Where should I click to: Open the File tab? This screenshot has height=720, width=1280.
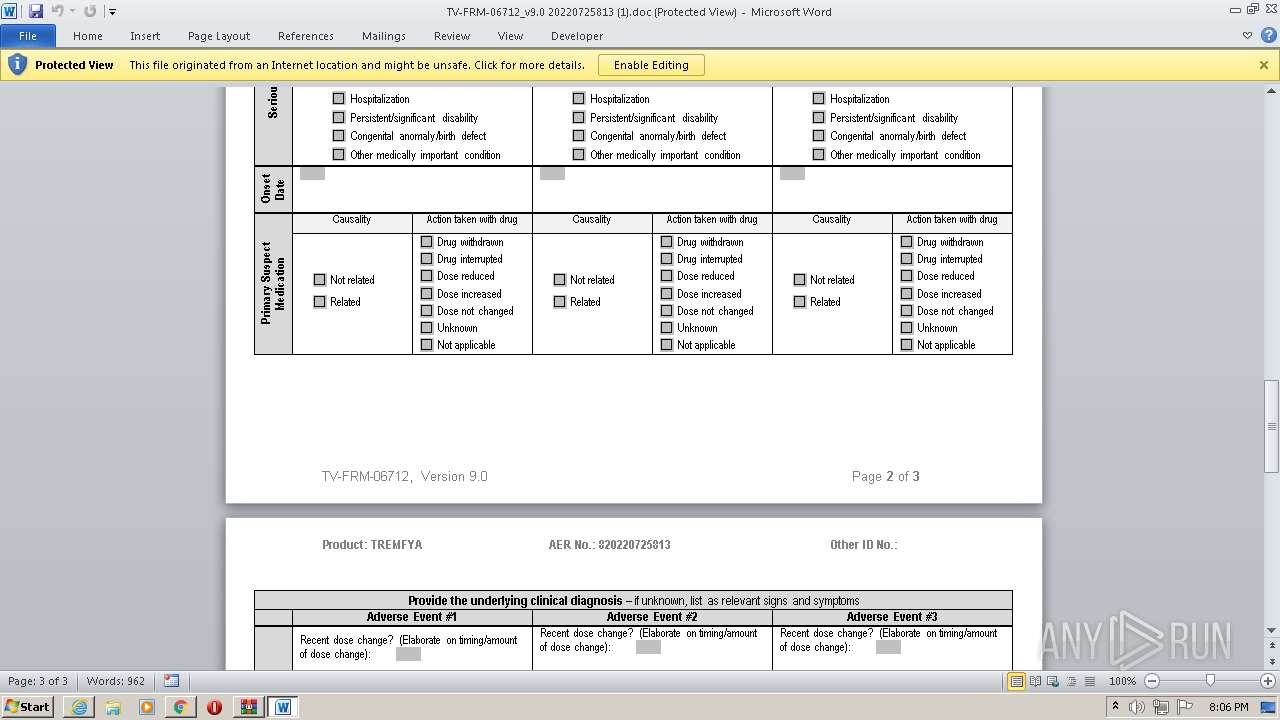[x=28, y=36]
